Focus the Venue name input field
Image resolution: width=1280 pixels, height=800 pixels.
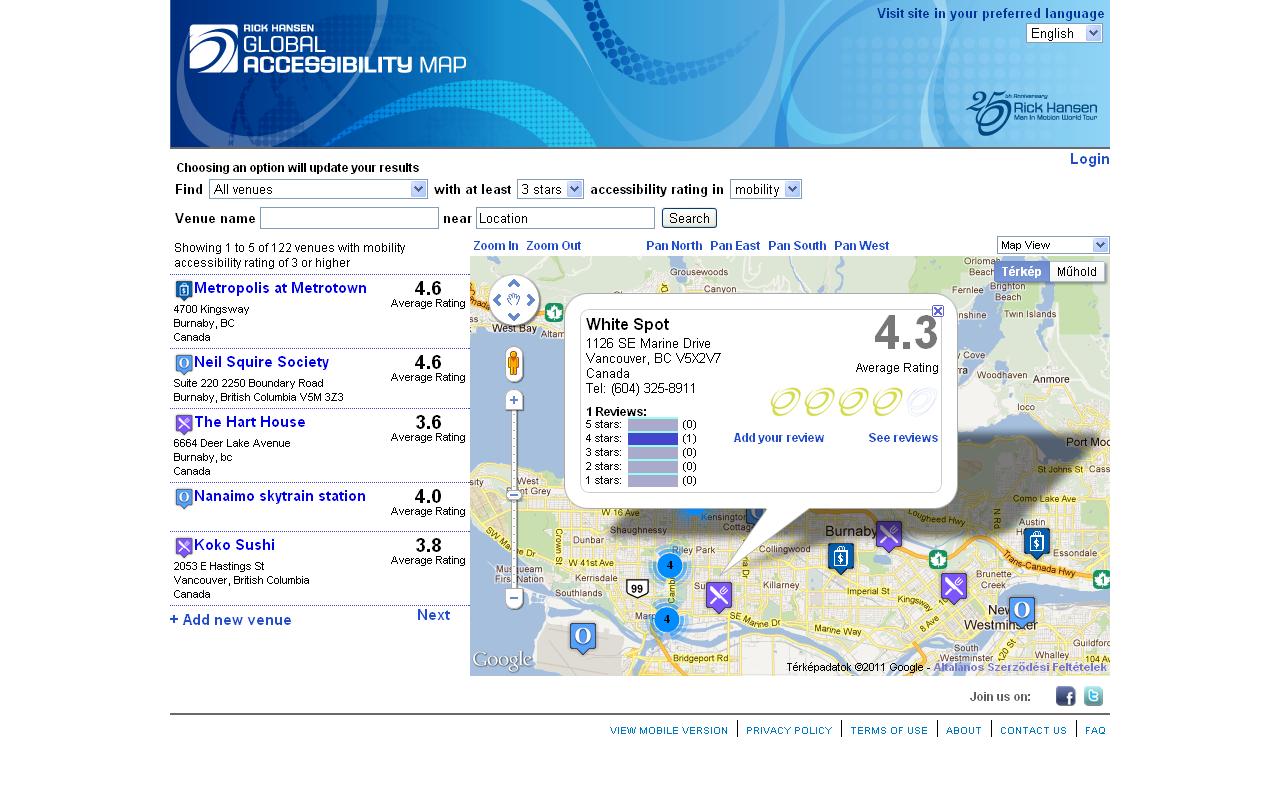pos(349,218)
